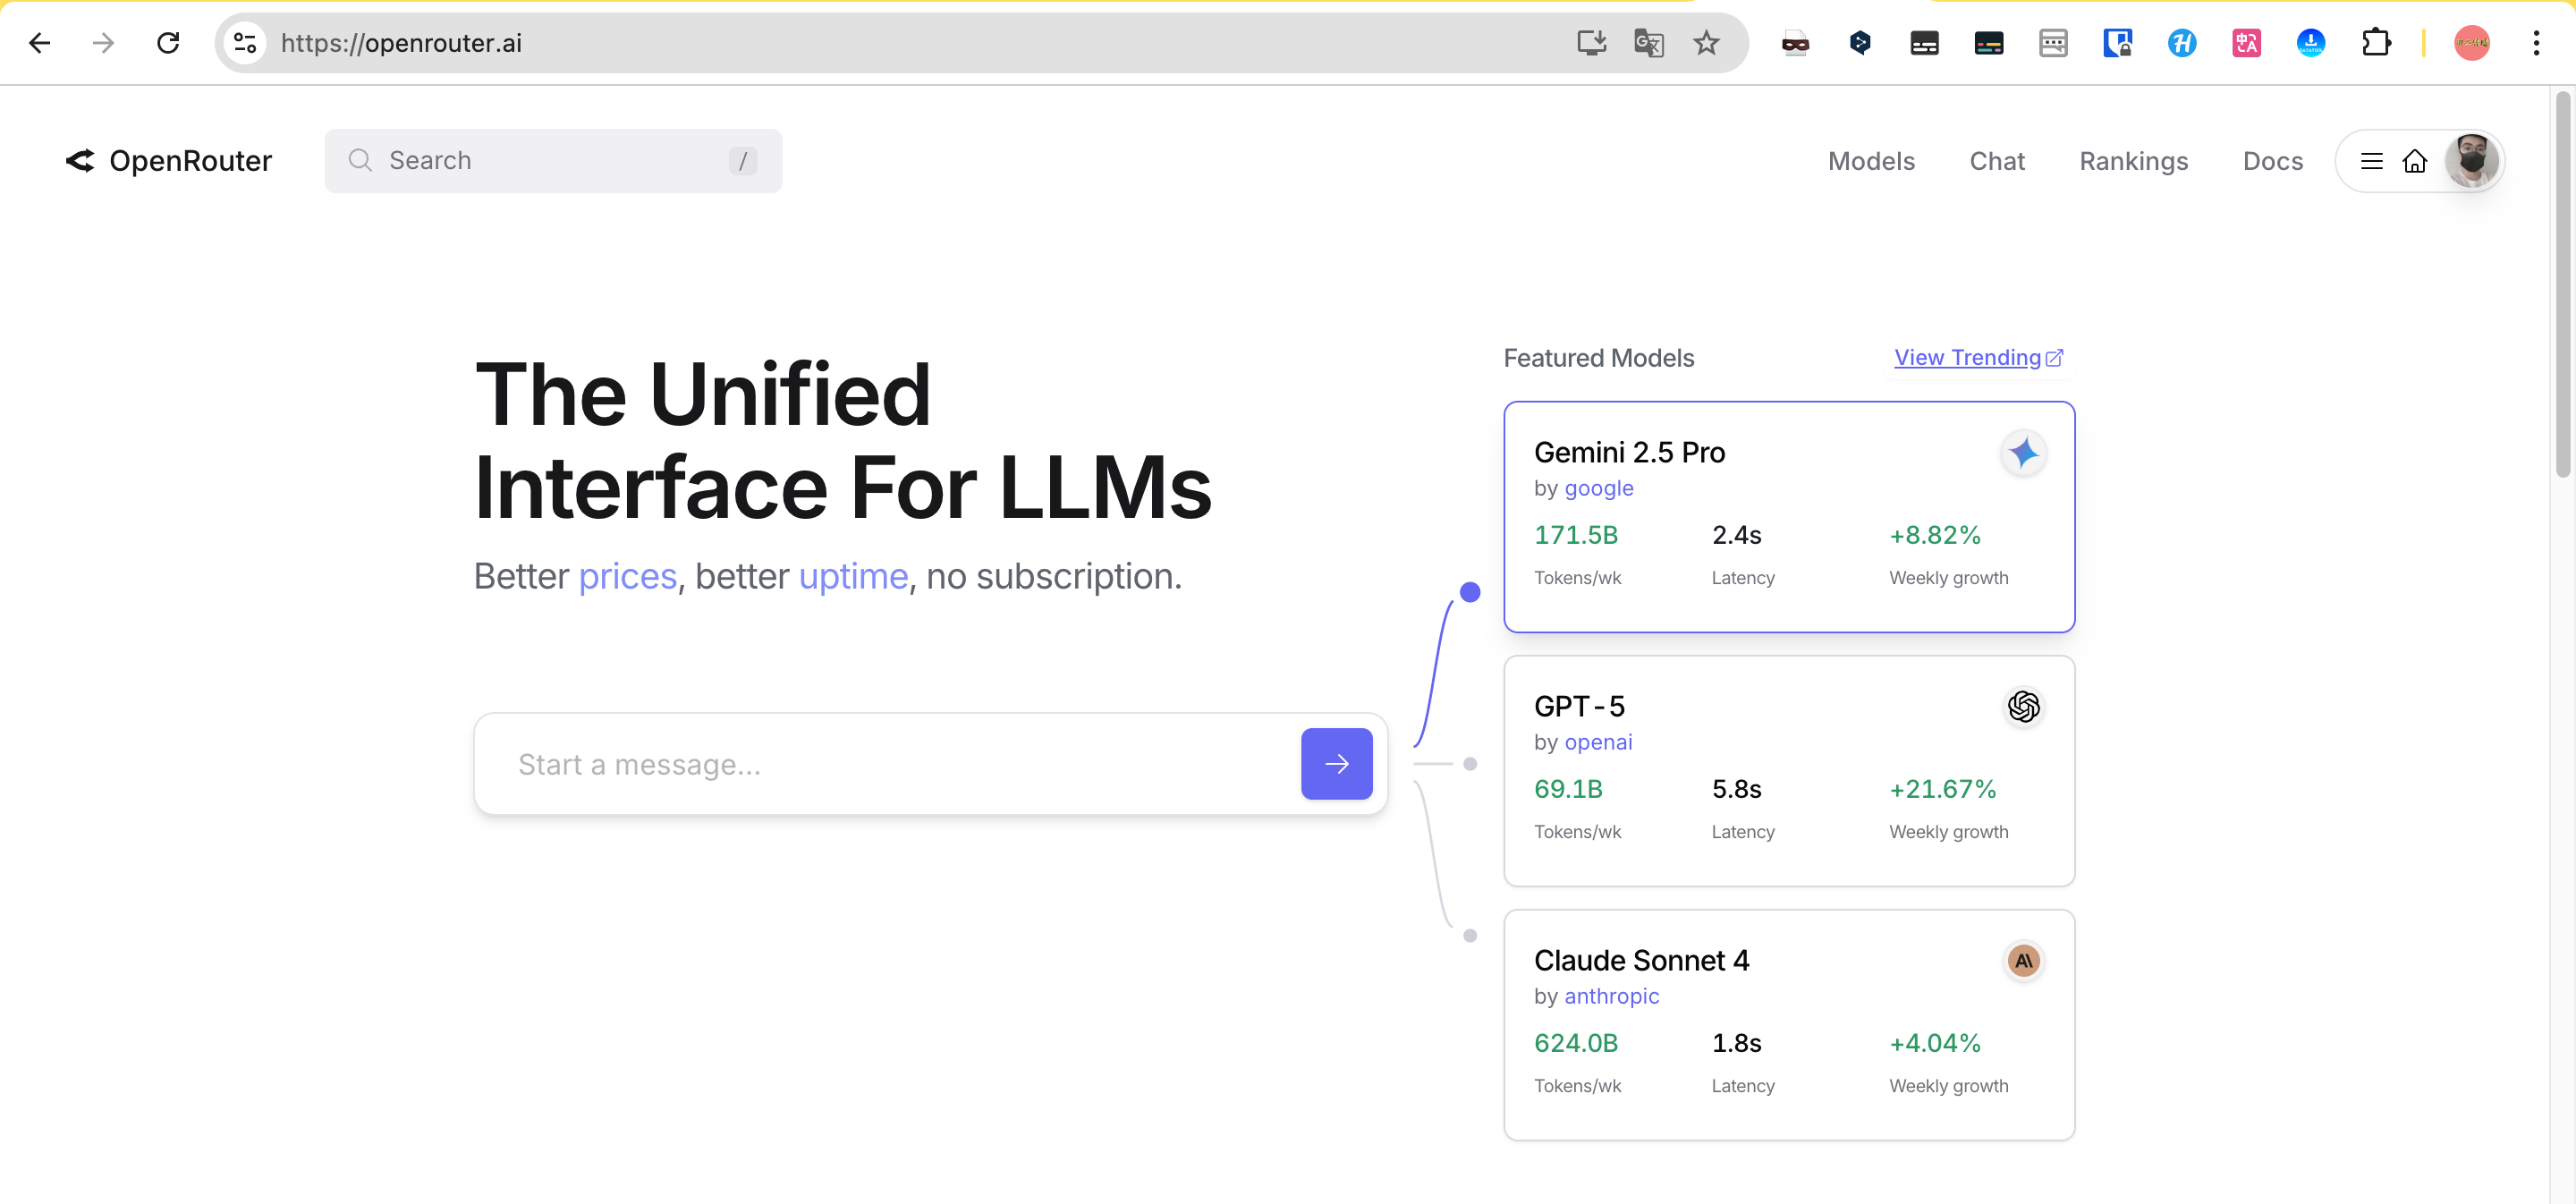The width and height of the screenshot is (2576, 1204).
Task: Open the browser extensions puzzle menu
Action: [2375, 43]
